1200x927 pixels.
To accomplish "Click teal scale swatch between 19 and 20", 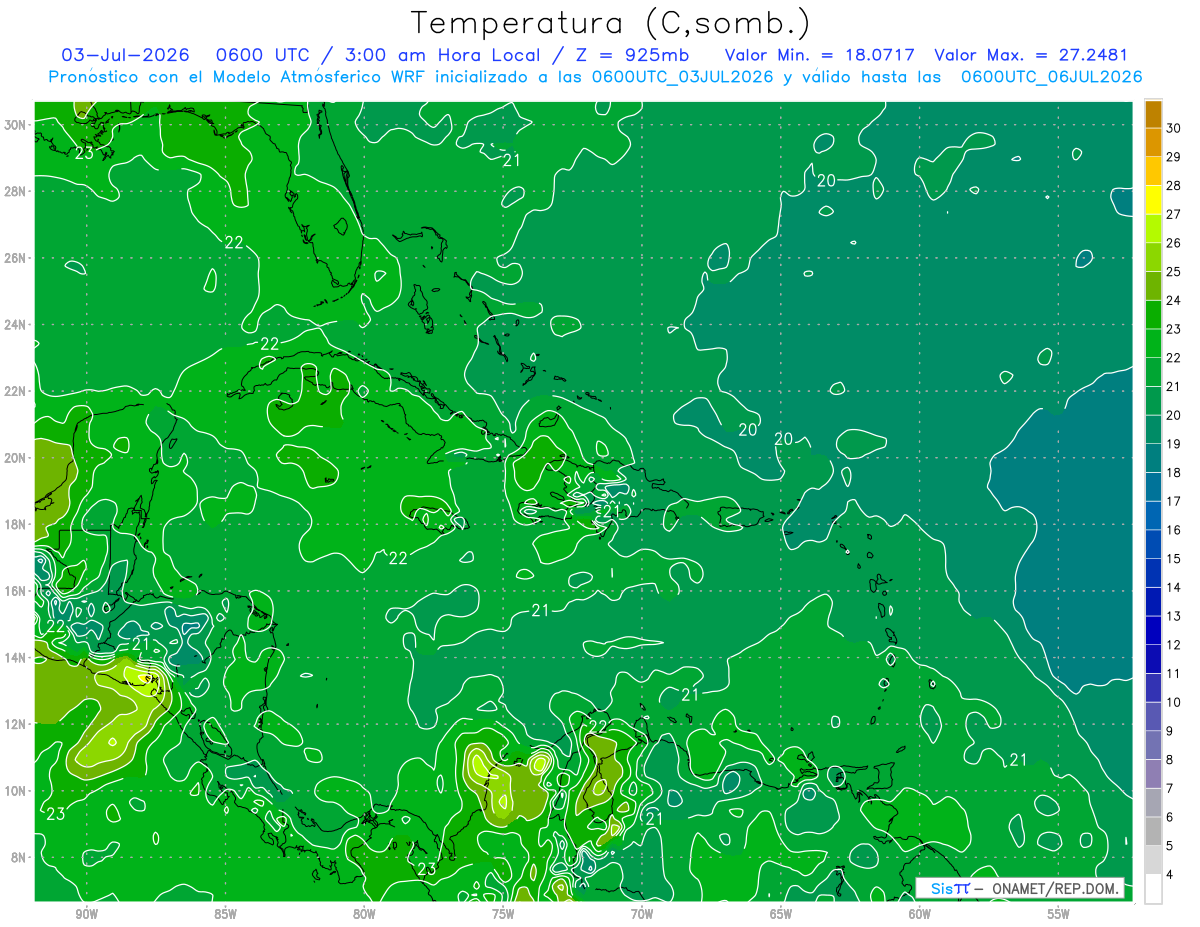I will (x=1153, y=429).
